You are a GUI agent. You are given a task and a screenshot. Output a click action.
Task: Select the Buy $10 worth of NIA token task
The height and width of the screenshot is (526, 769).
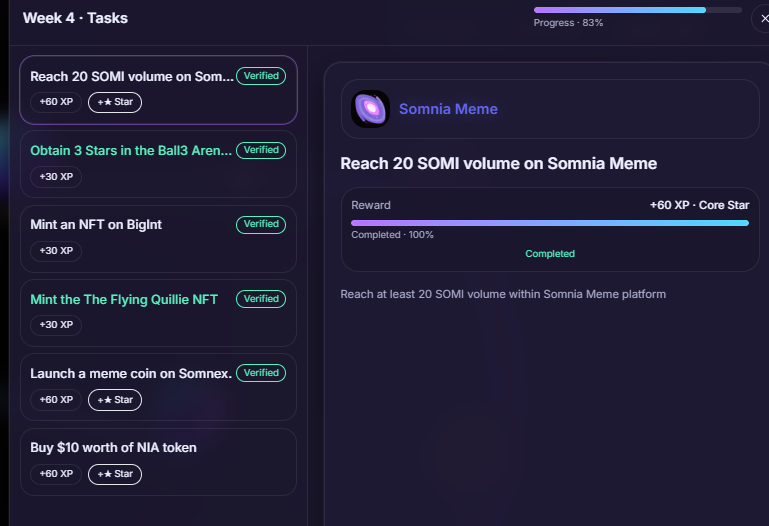[158, 462]
